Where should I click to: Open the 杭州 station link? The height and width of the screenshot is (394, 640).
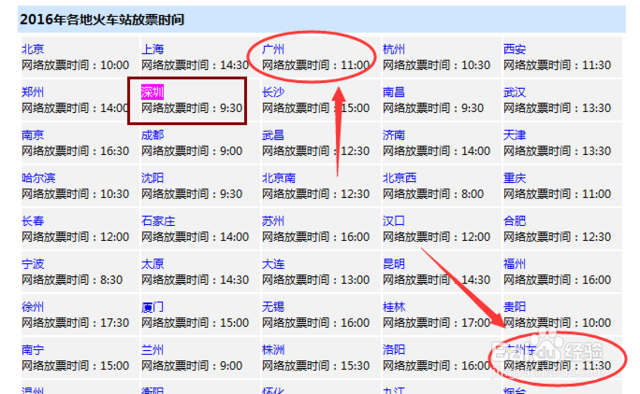pos(394,49)
